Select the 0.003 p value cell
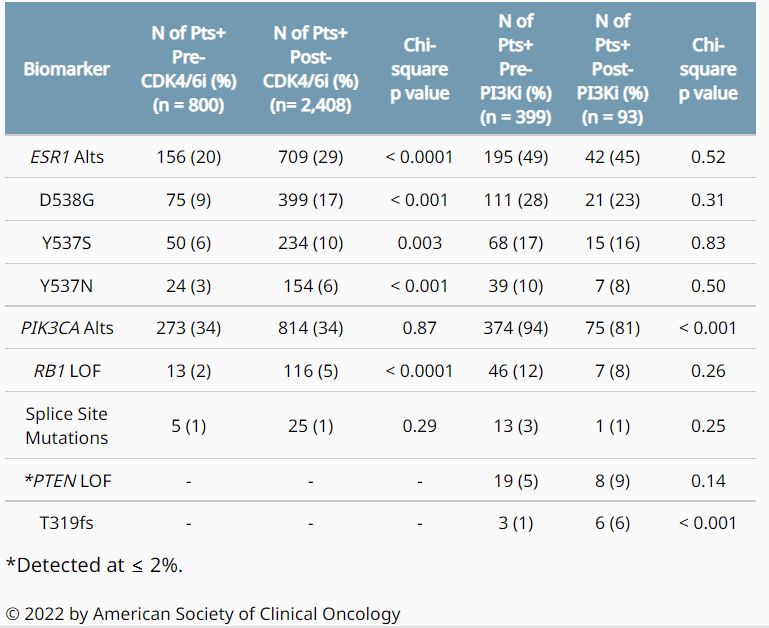769x628 pixels. pyautogui.click(x=421, y=243)
